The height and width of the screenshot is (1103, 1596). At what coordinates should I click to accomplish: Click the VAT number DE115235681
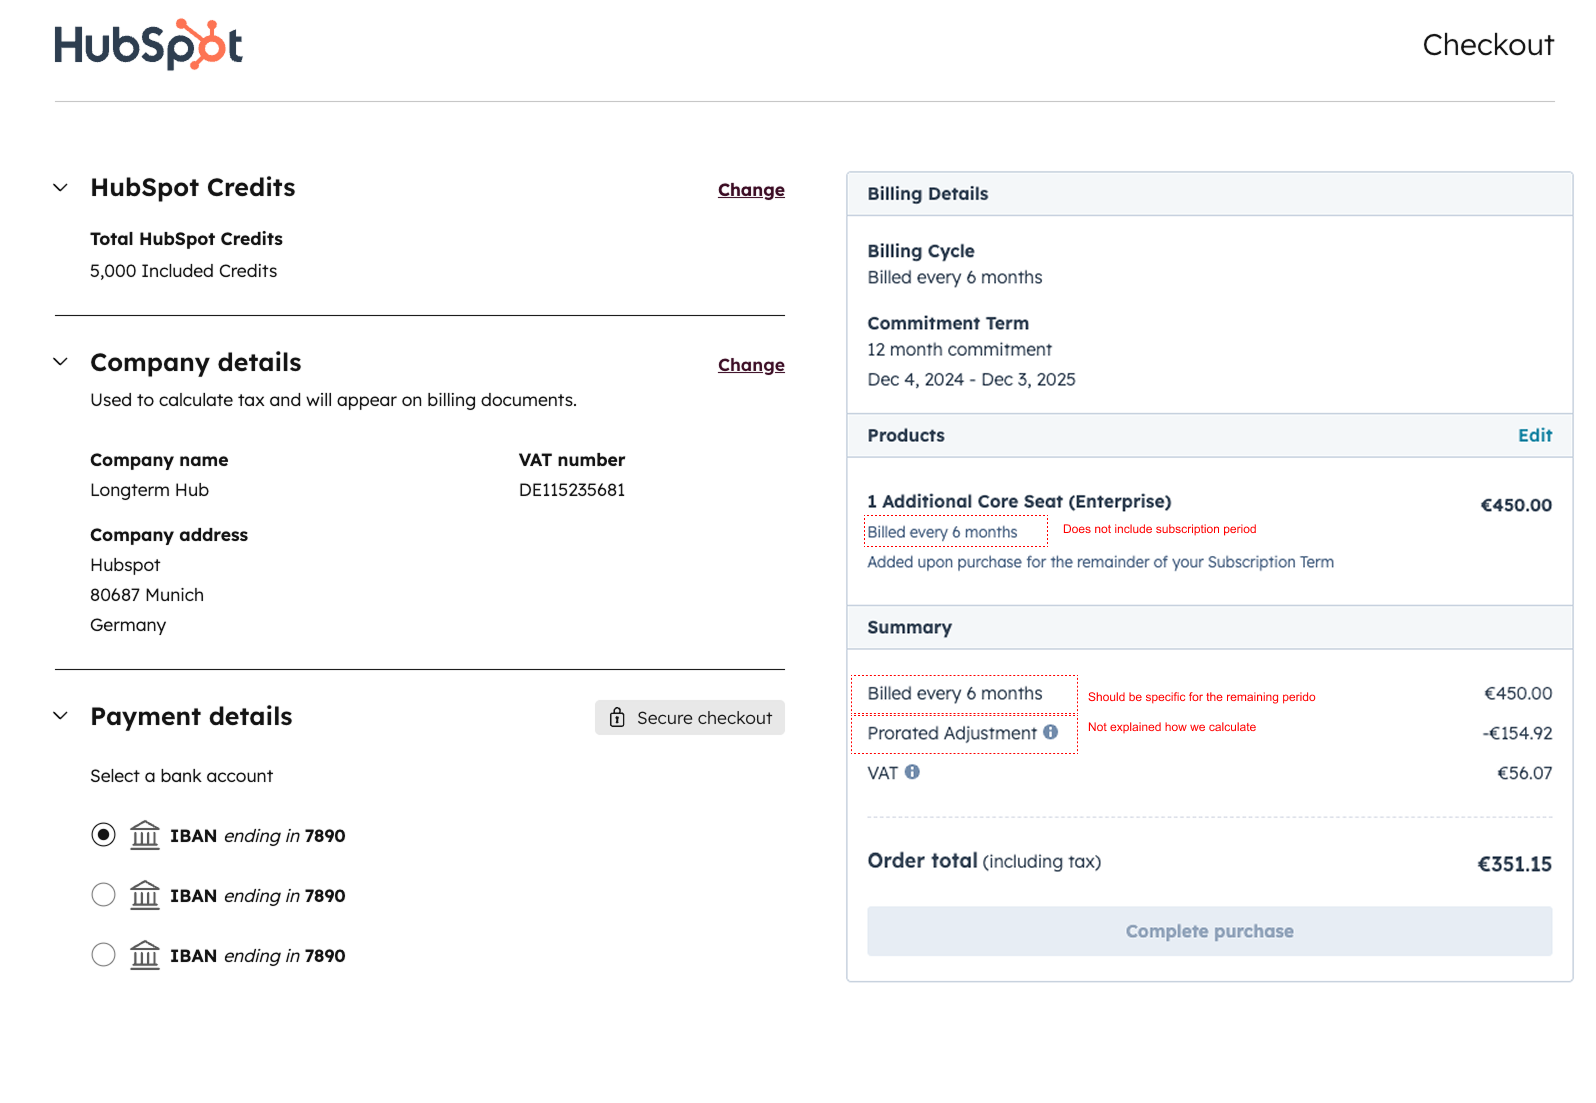point(572,490)
